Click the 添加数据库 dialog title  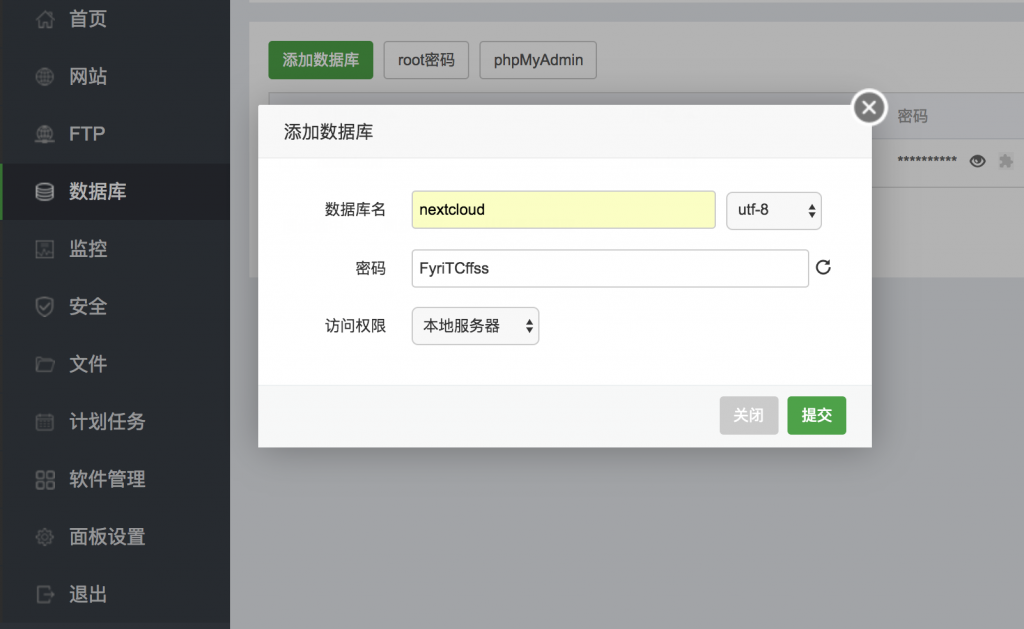pos(328,132)
